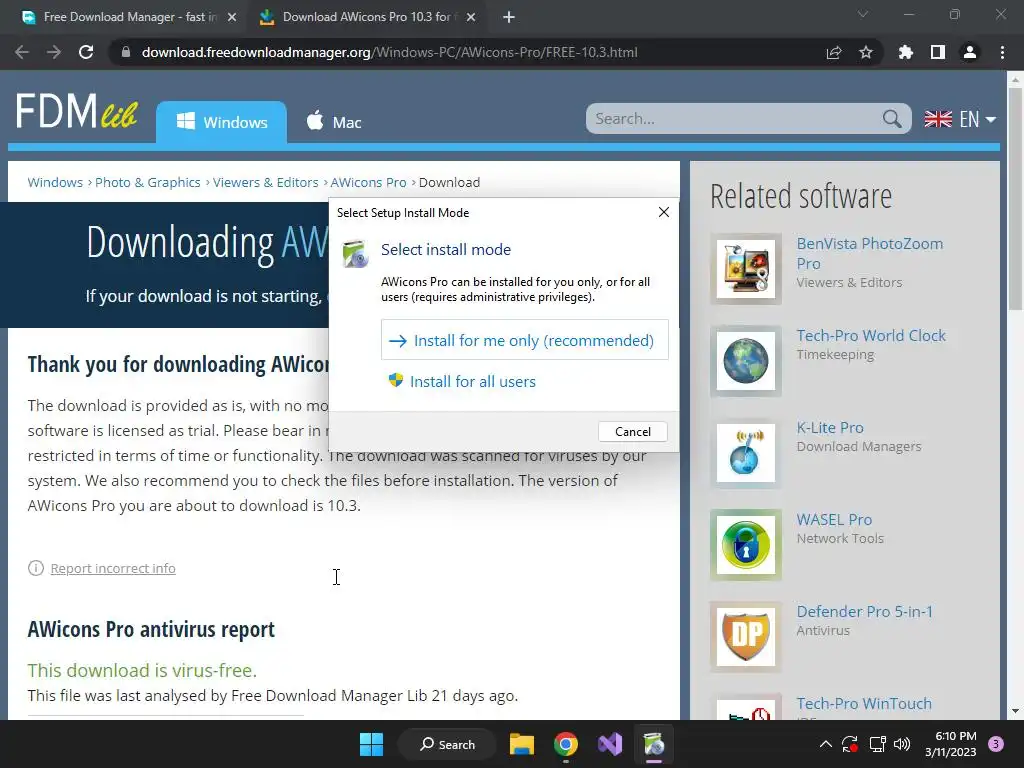The image size is (1024, 768).
Task: Open the Chrome profile icon
Action: pos(970,52)
